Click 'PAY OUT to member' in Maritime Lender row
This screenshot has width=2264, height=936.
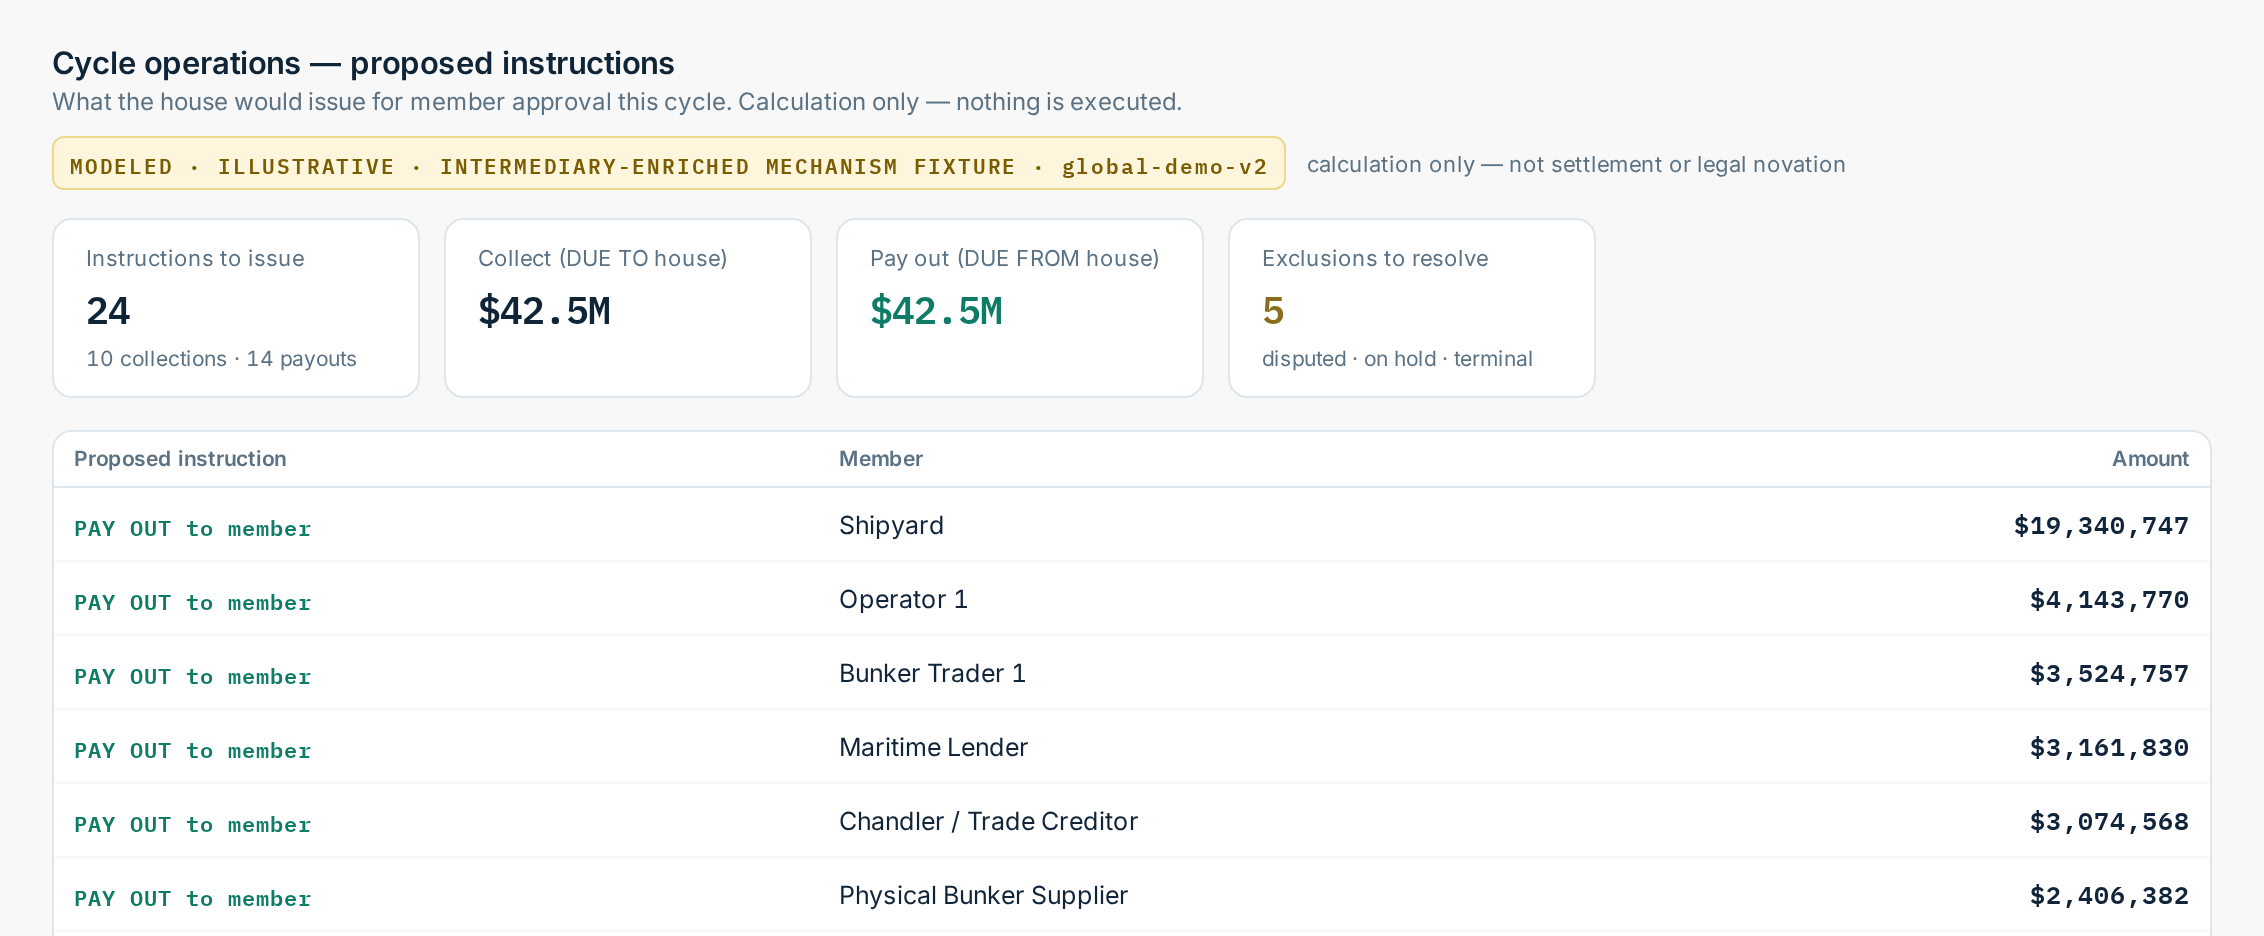pos(192,750)
